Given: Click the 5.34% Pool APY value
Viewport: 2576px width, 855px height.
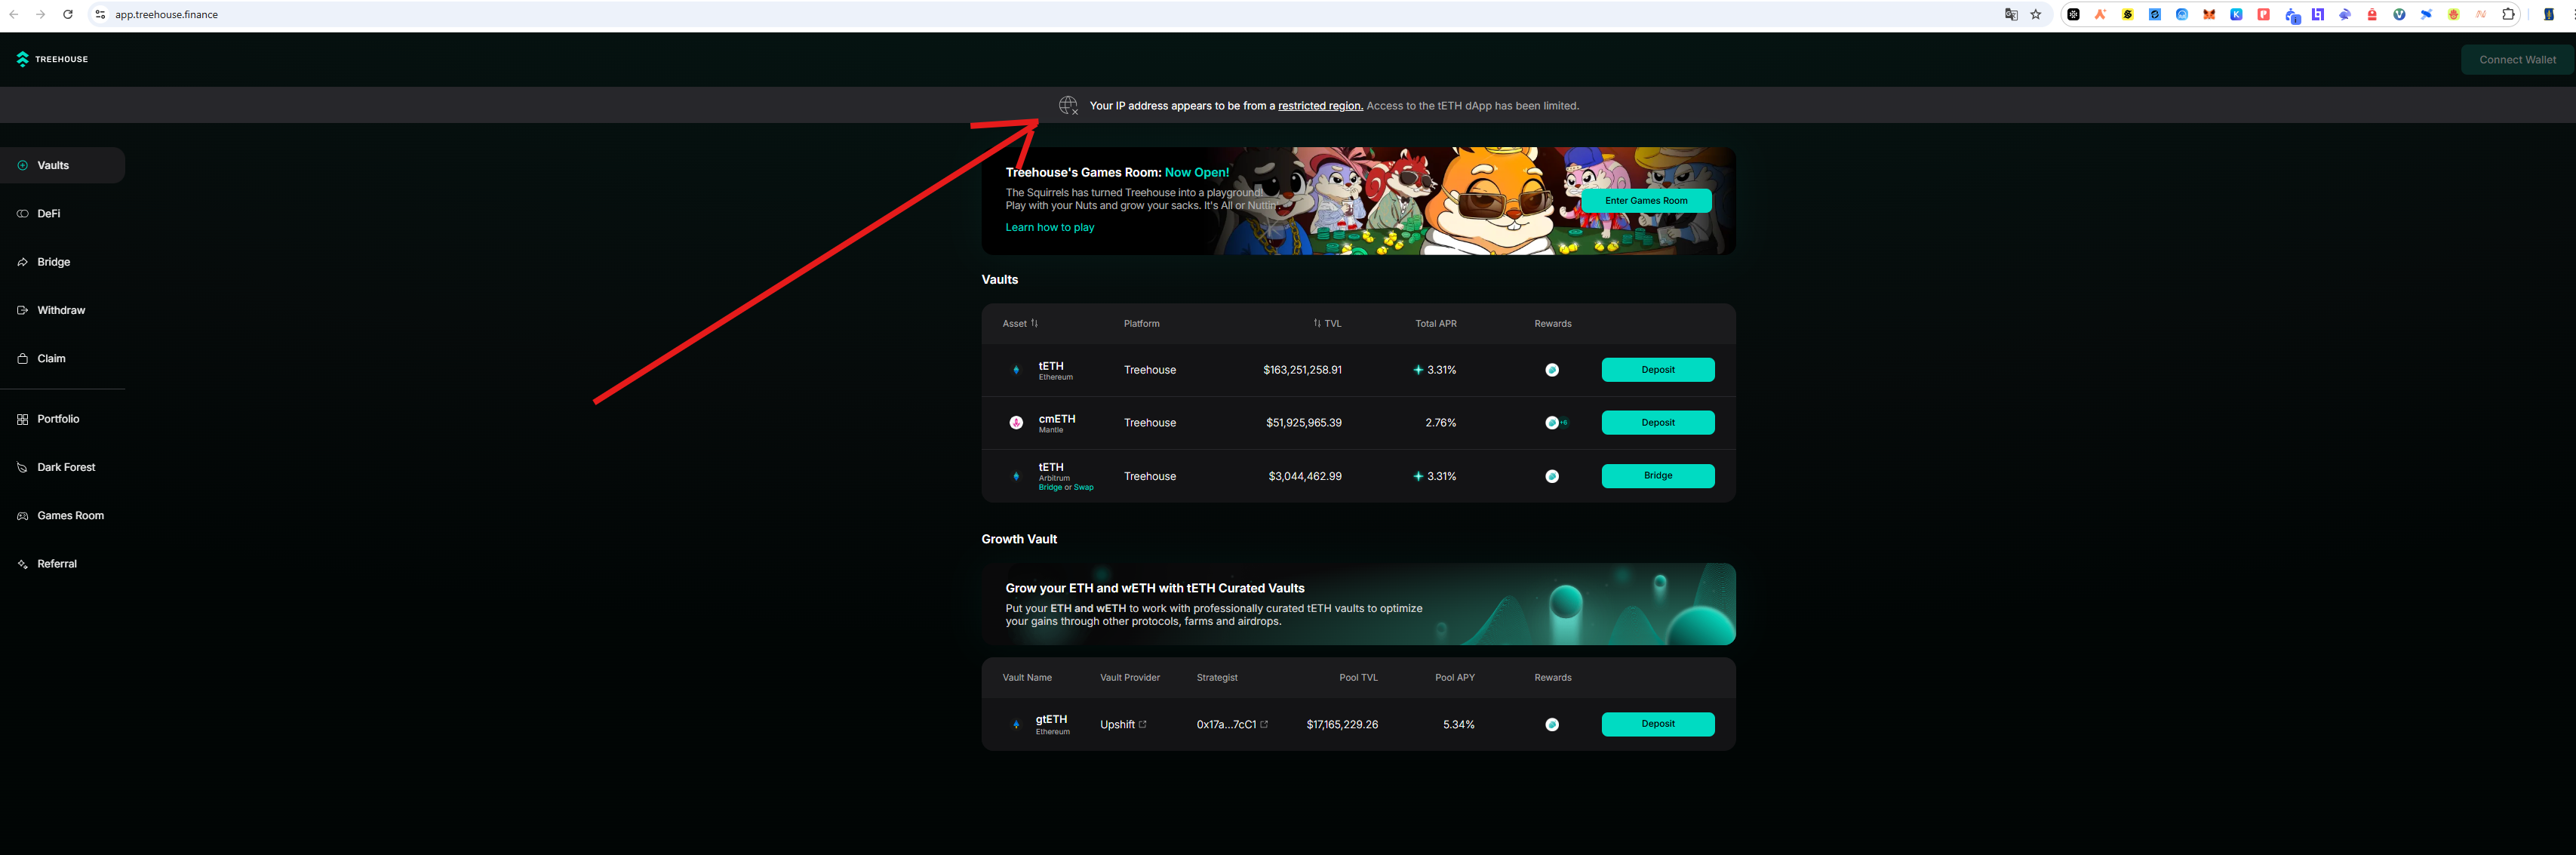Looking at the screenshot, I should tap(1458, 725).
